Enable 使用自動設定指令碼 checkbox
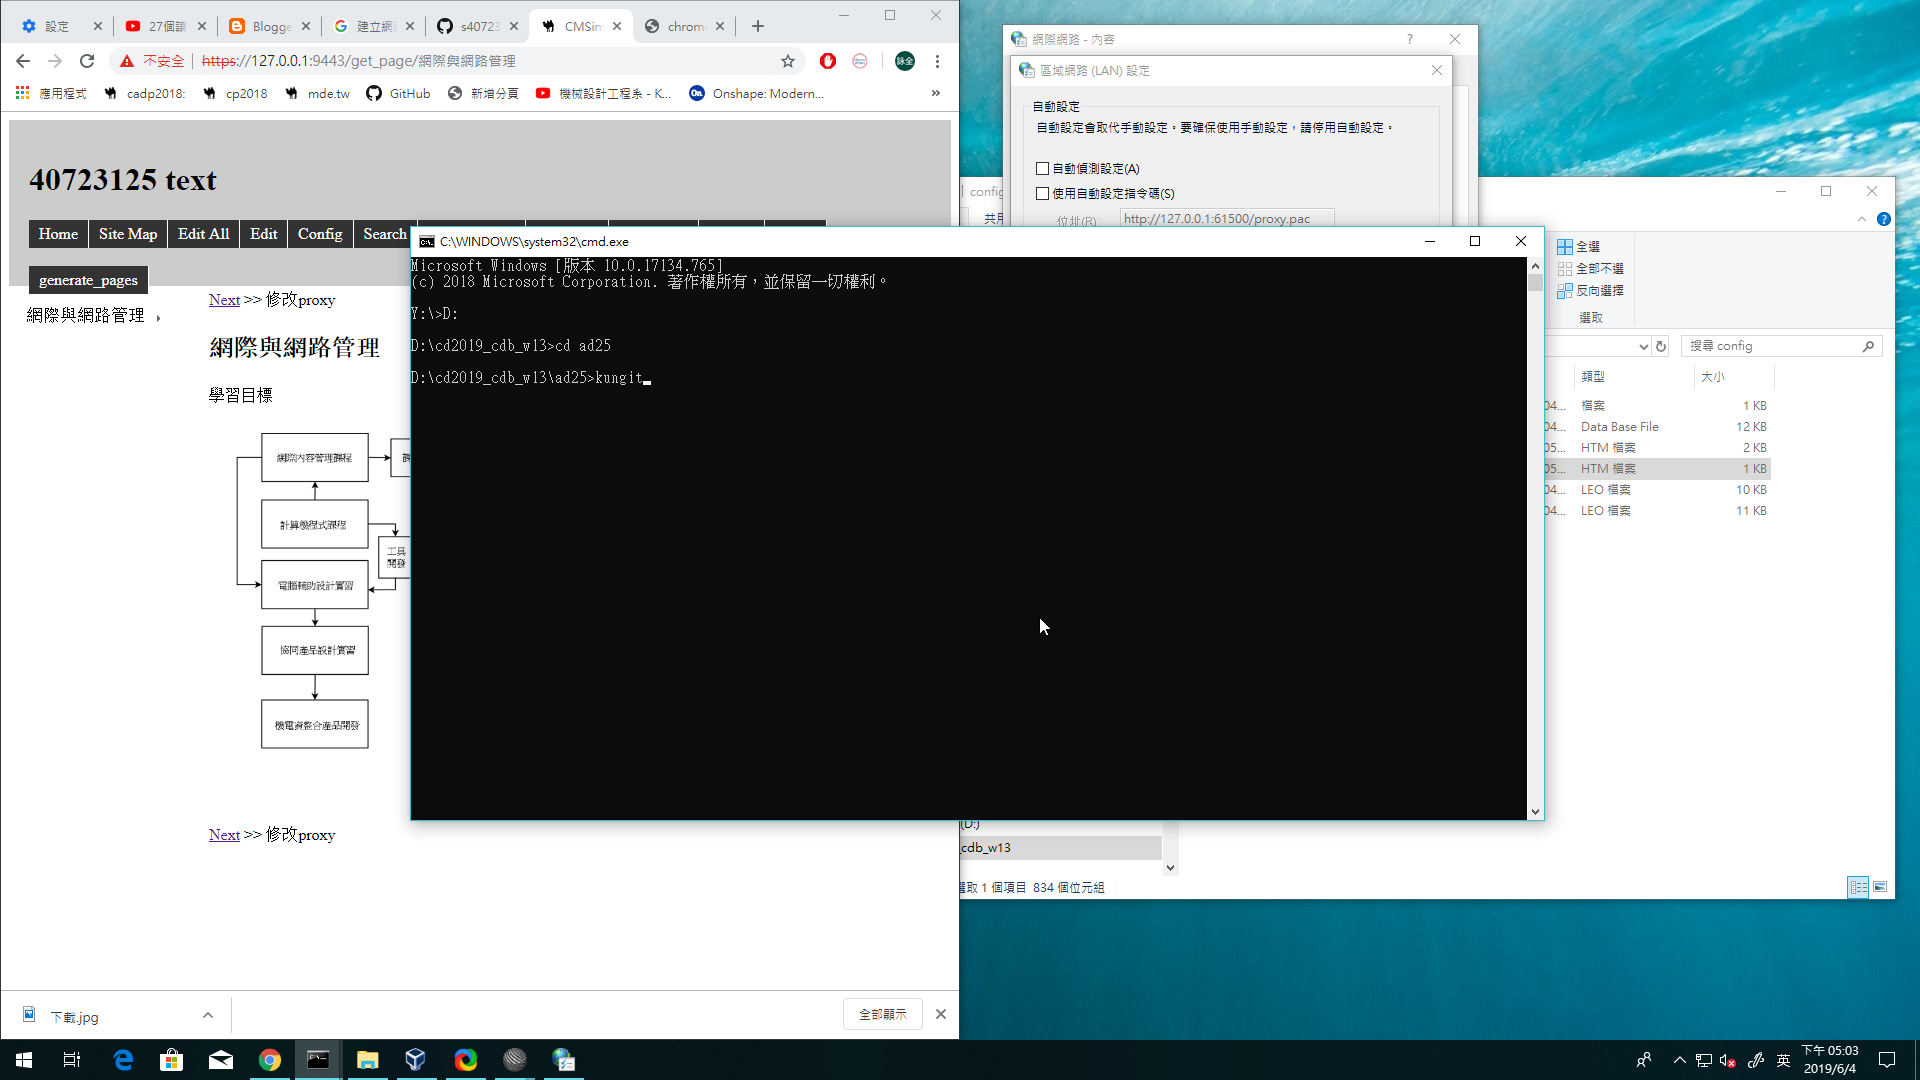This screenshot has width=1920, height=1080. [1043, 194]
